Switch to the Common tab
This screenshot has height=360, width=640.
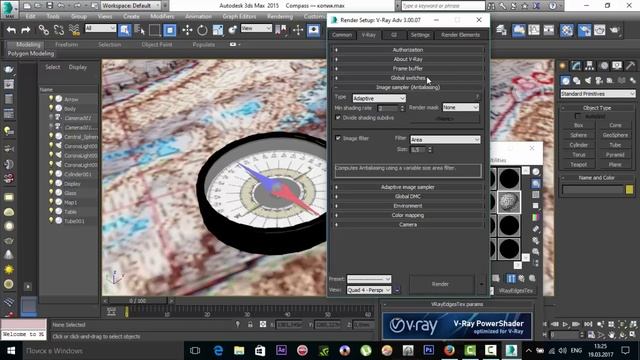(342, 35)
